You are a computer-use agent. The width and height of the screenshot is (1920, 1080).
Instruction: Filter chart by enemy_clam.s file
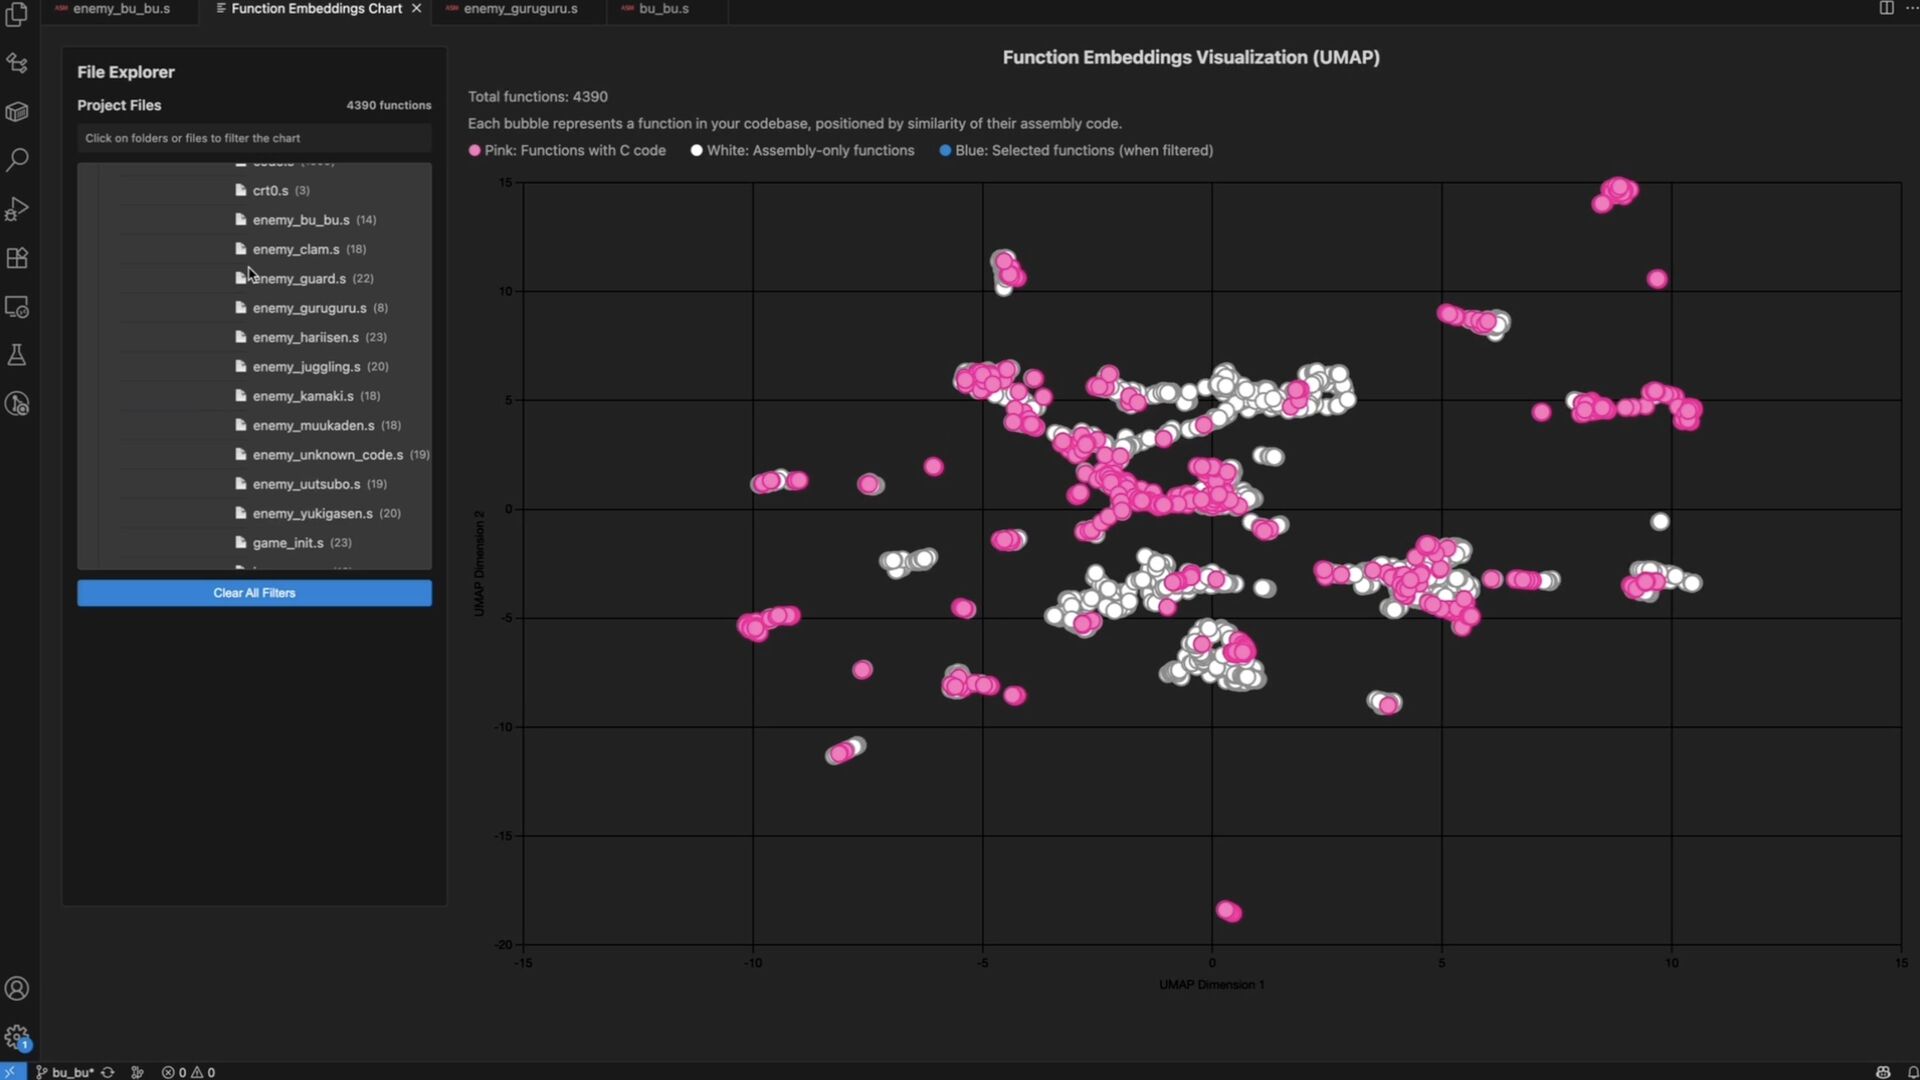coord(295,249)
